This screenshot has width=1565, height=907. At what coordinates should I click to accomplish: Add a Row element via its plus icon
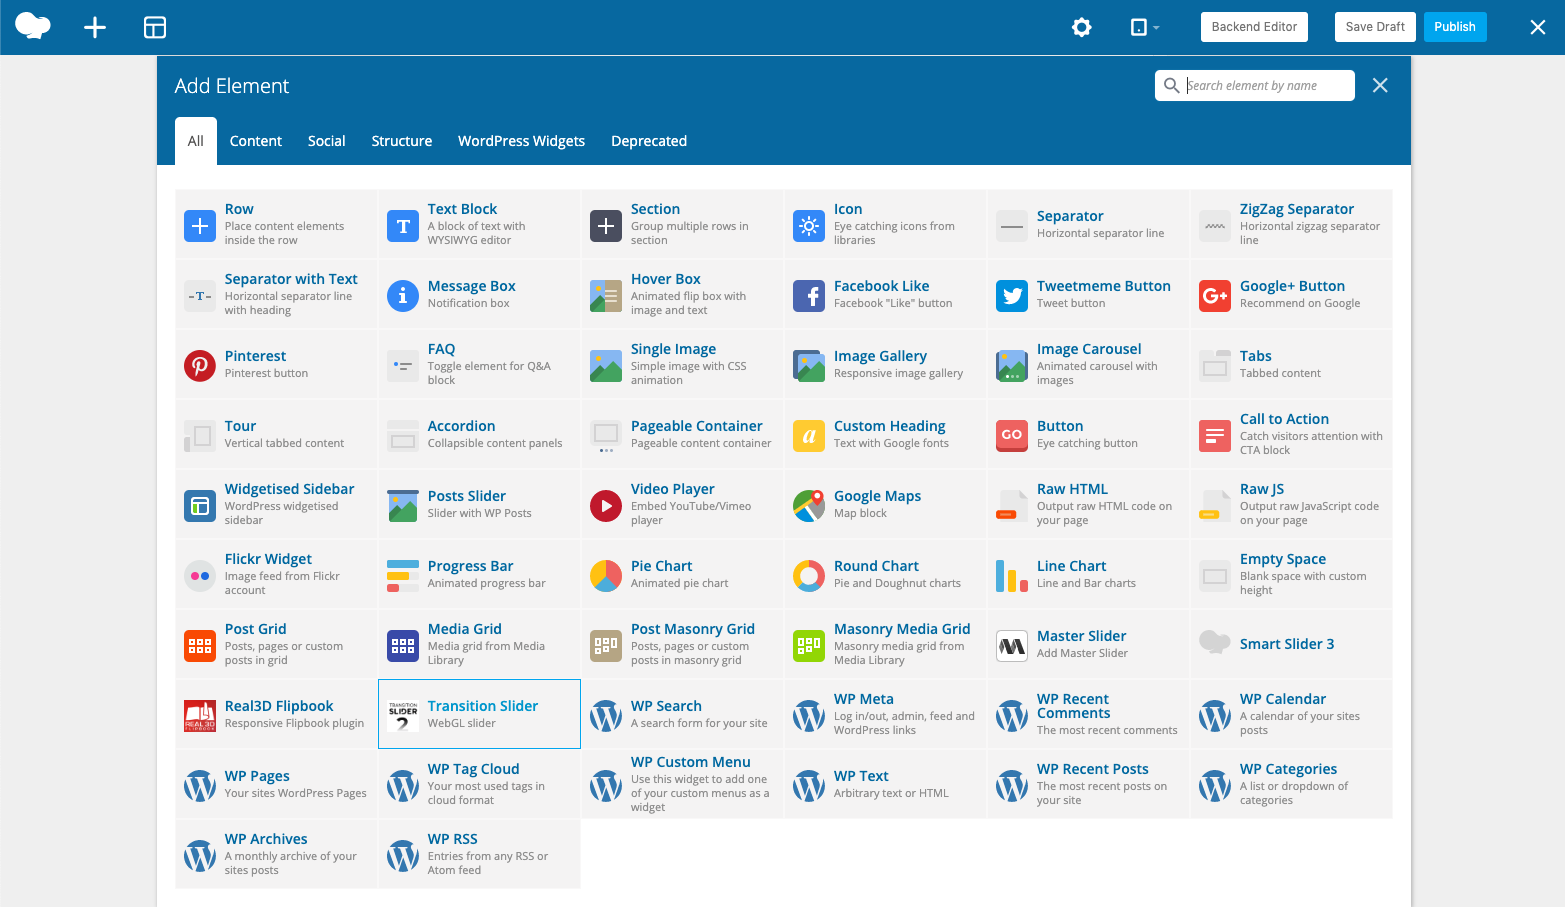click(200, 226)
